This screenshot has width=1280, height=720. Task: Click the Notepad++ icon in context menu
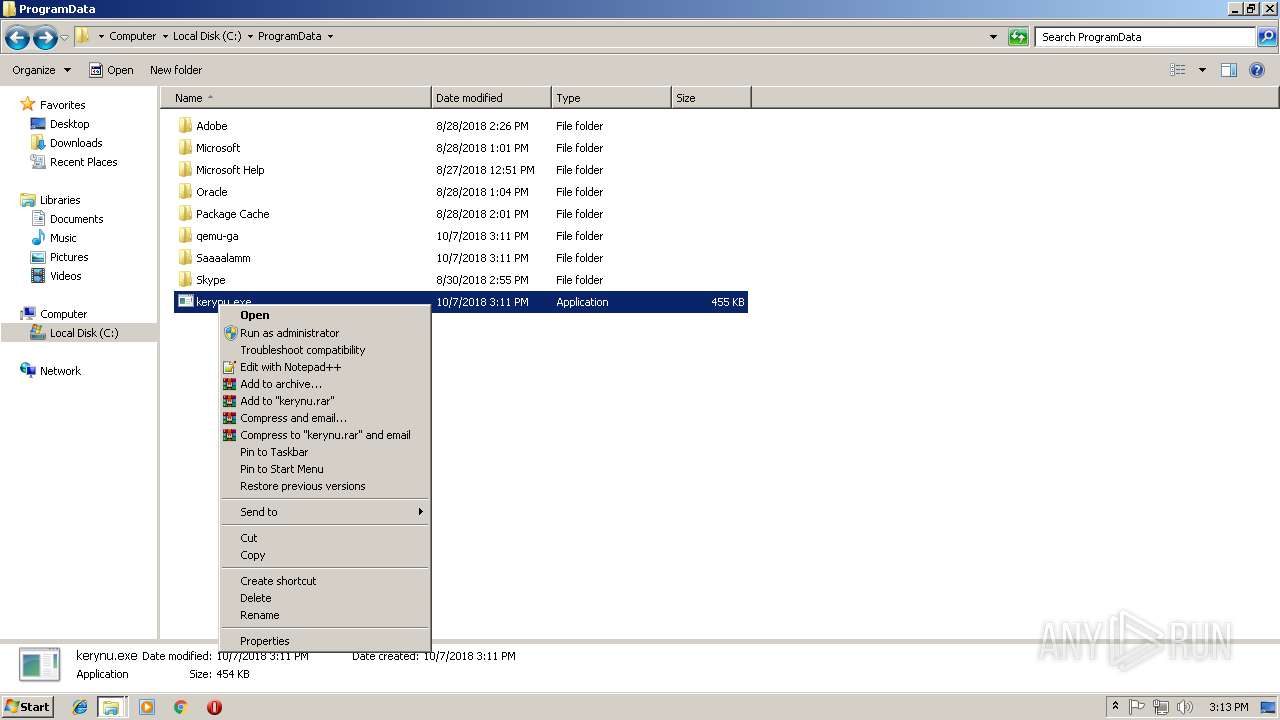(x=230, y=367)
